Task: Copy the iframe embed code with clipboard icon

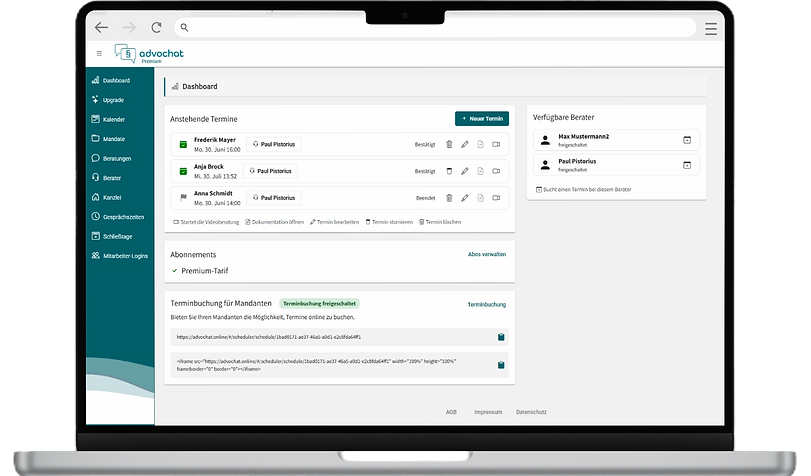Action: click(501, 365)
